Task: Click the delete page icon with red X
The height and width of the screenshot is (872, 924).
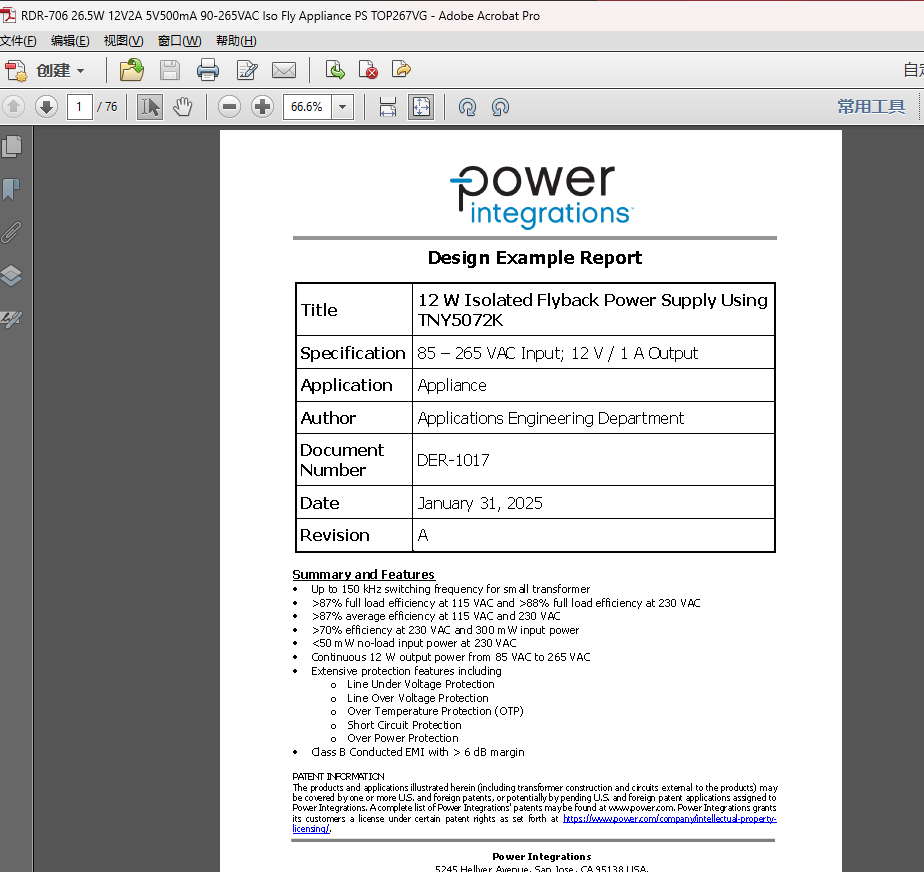Action: pos(368,70)
